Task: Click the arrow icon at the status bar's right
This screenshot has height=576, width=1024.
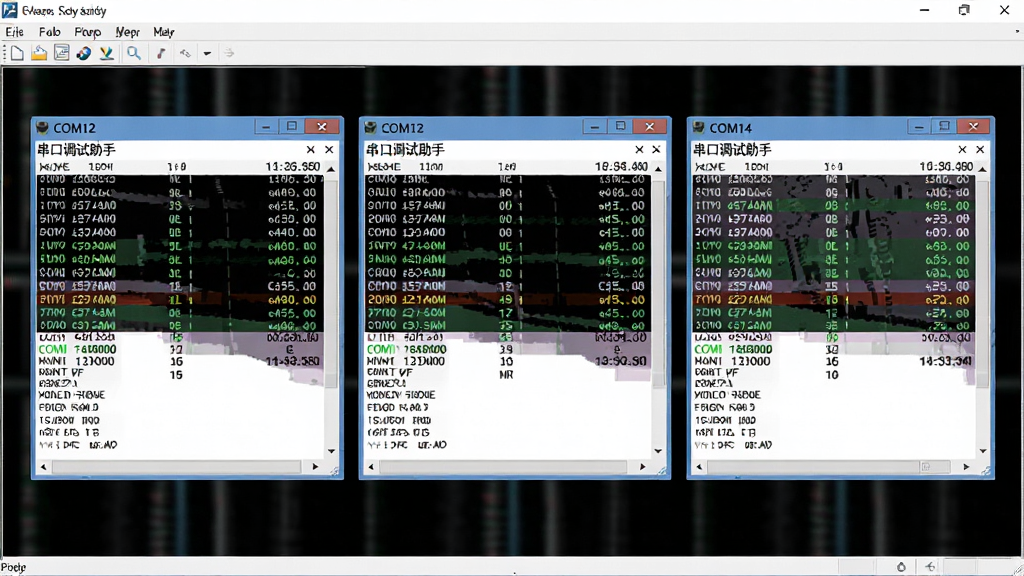Action: pos(930,567)
